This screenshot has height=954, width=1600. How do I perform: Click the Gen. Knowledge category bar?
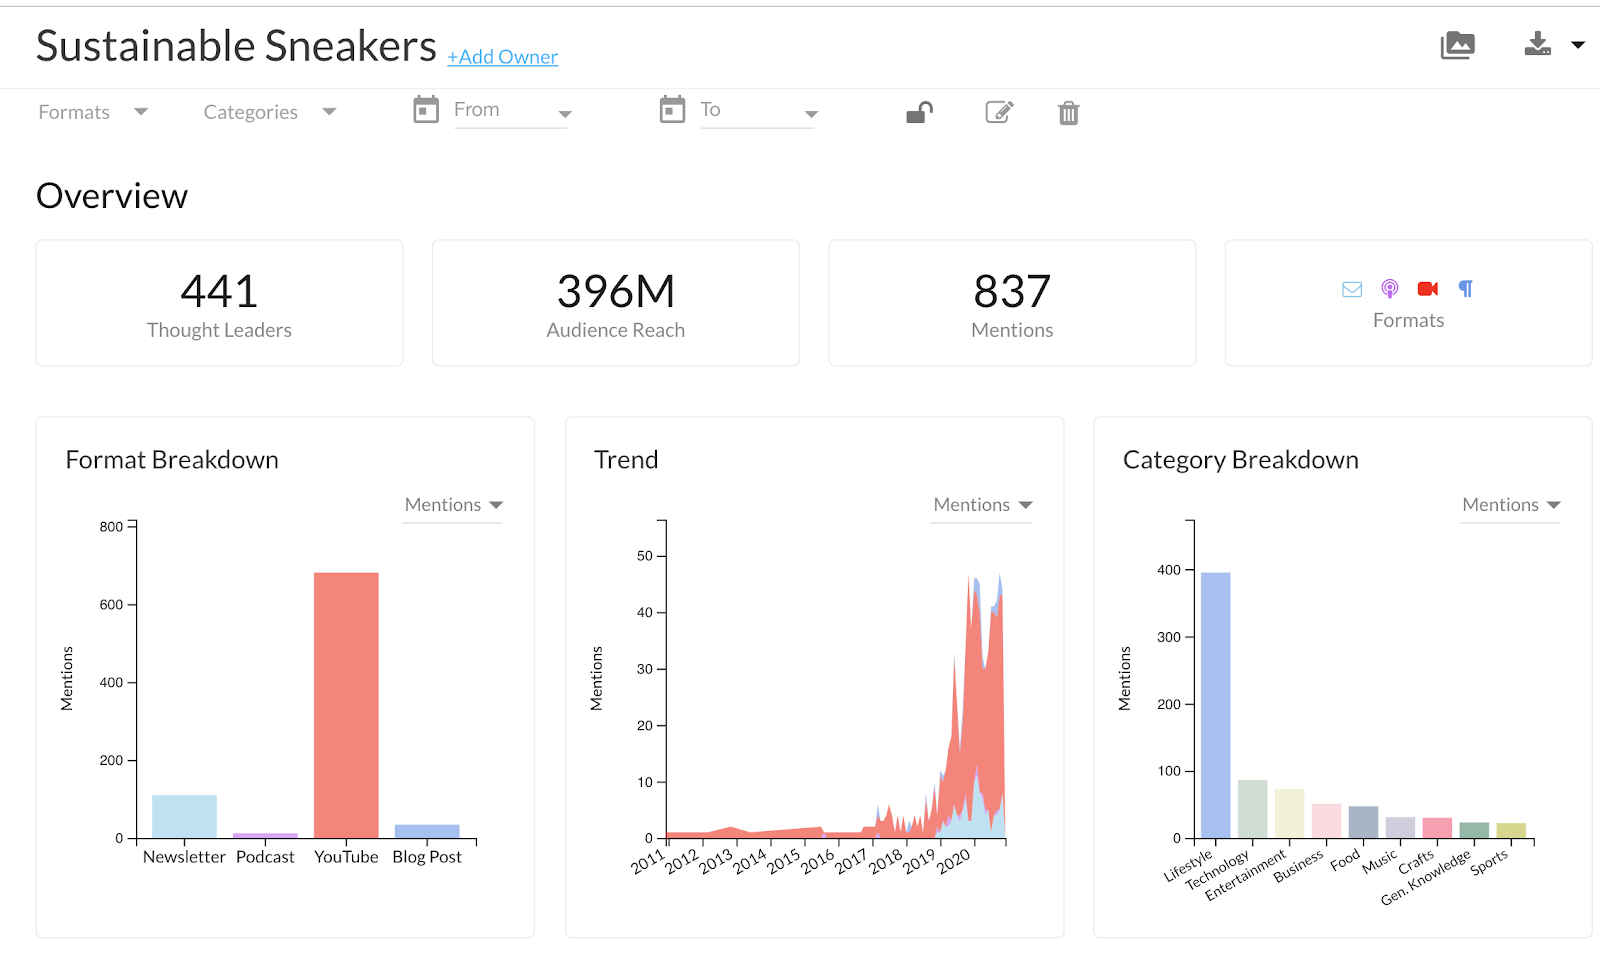[x=1474, y=830]
